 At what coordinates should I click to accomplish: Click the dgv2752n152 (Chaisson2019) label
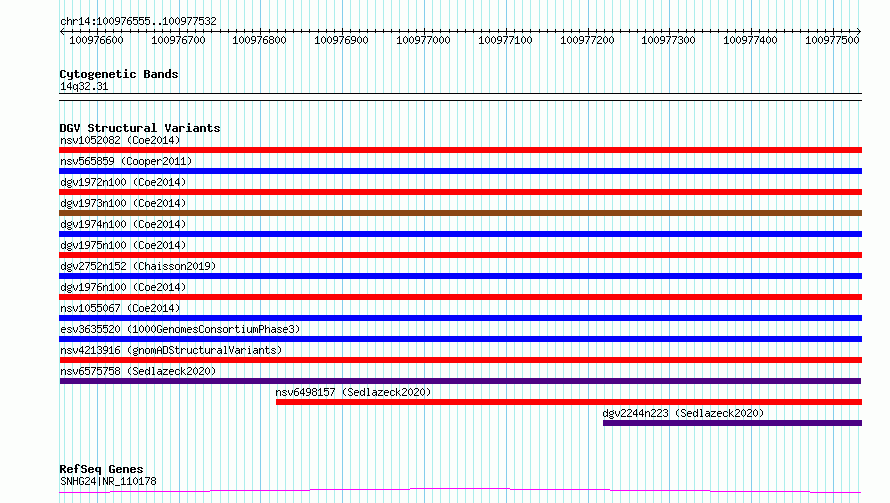click(138, 266)
